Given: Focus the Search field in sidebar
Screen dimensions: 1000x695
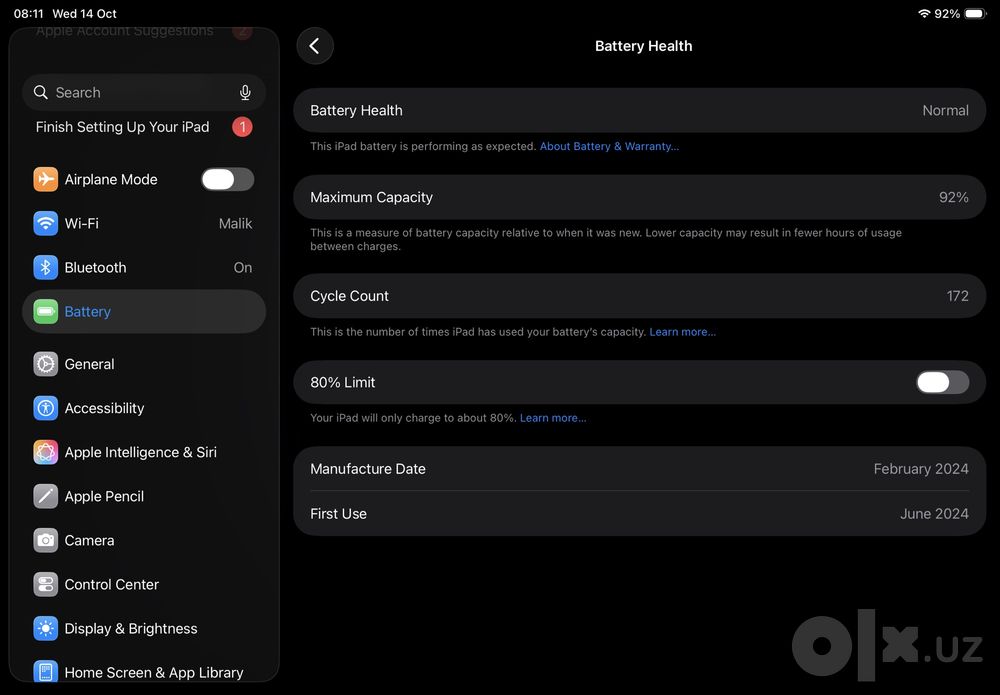Looking at the screenshot, I should (144, 92).
